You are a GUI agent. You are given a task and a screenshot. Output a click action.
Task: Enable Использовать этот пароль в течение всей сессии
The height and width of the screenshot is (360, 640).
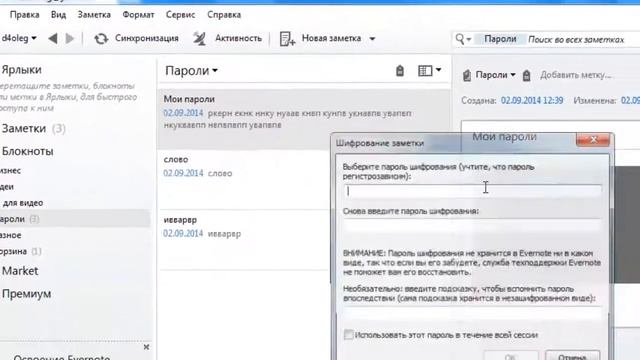coord(349,335)
